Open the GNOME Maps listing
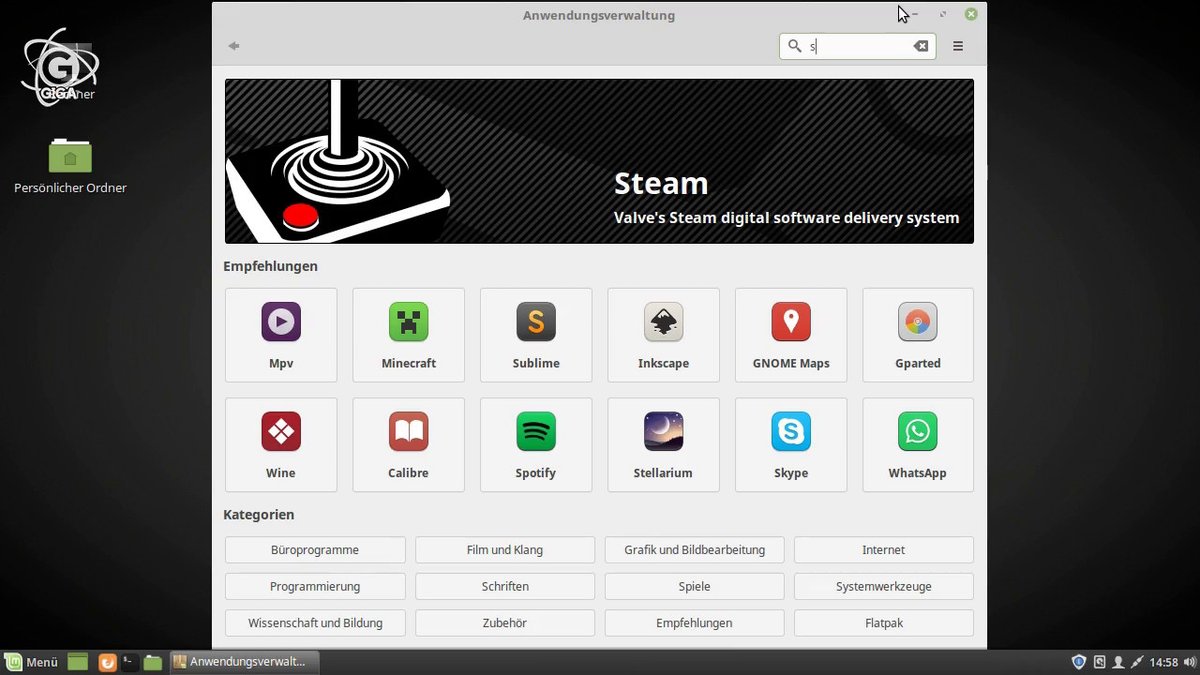This screenshot has height=675, width=1200. tap(791, 335)
